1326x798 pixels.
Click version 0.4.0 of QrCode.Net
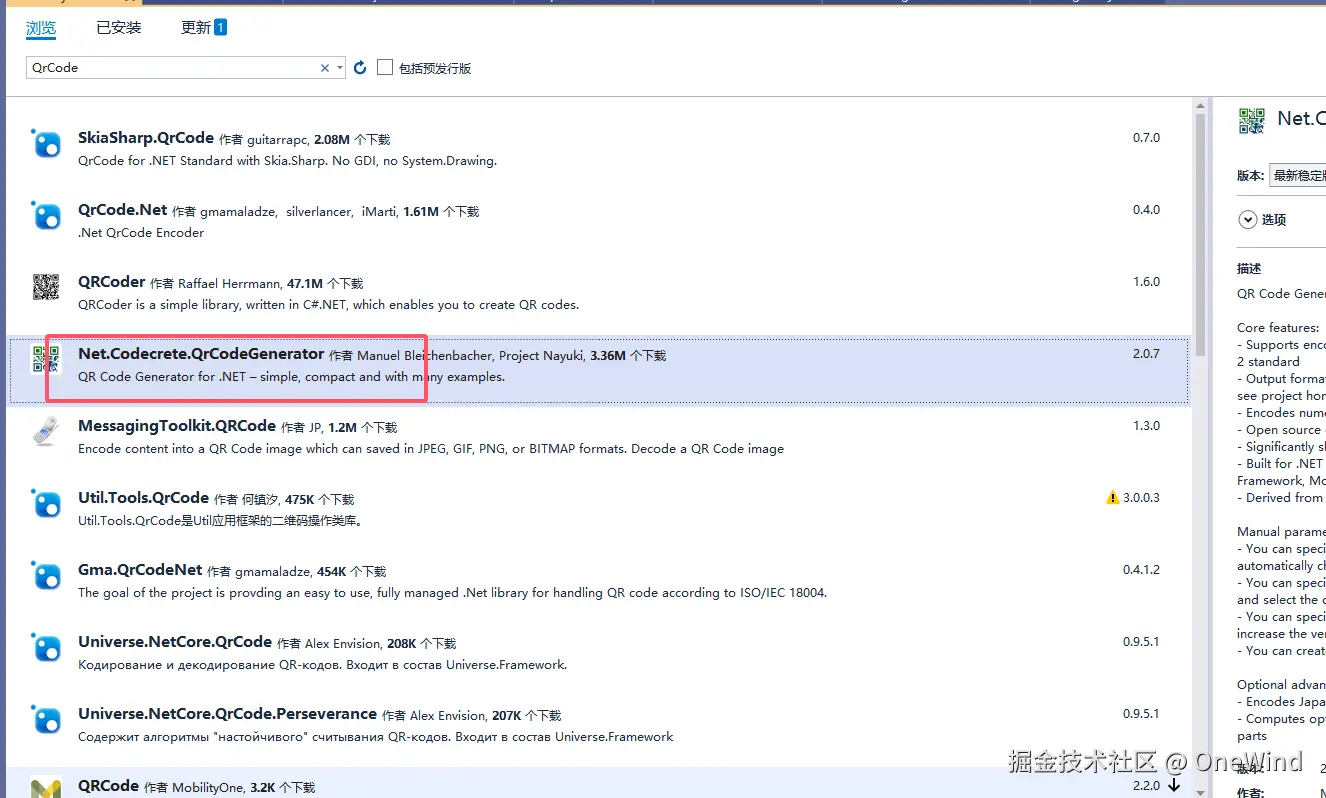point(1146,210)
